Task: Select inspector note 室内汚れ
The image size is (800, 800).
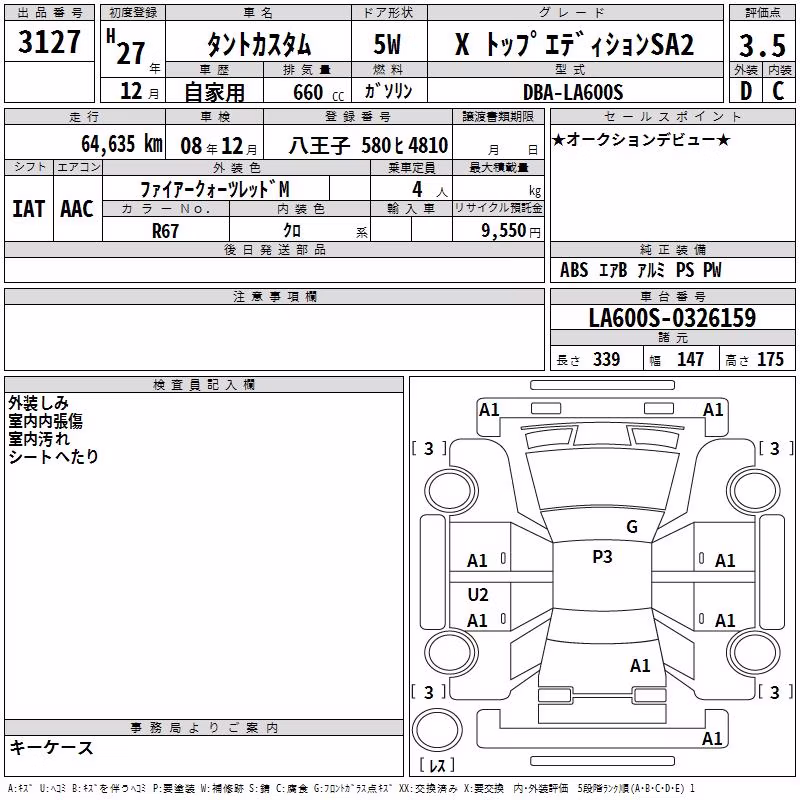Action: [39, 439]
